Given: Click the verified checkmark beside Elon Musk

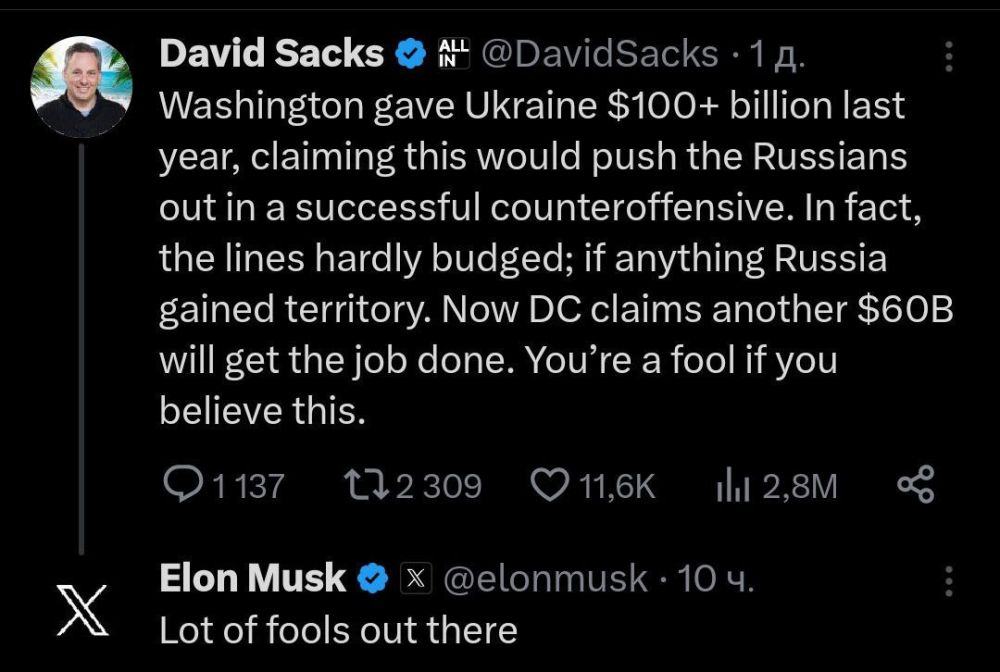Looking at the screenshot, I should [x=370, y=577].
